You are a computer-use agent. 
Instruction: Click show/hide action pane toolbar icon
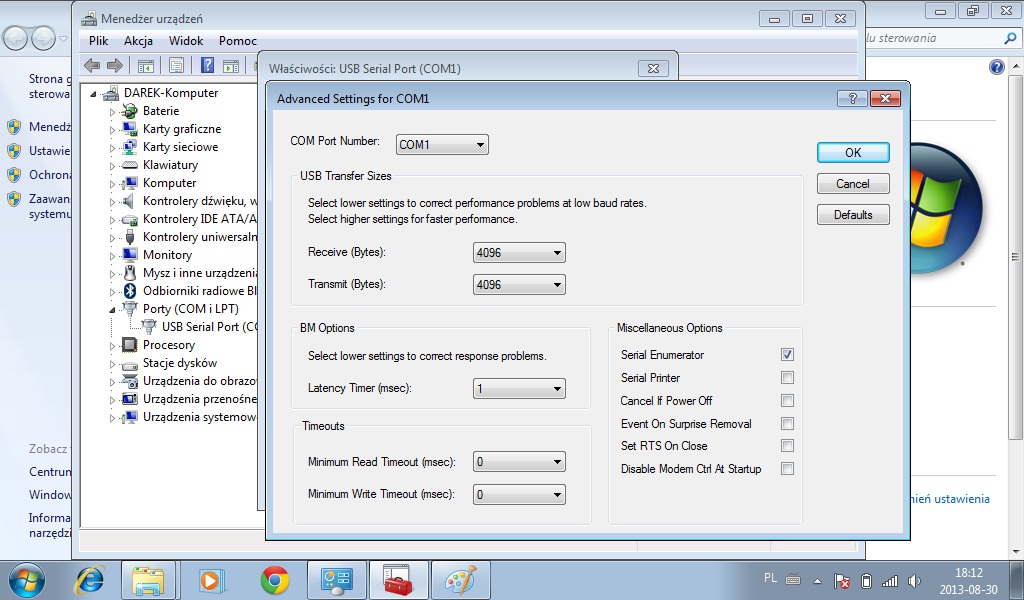pos(231,65)
